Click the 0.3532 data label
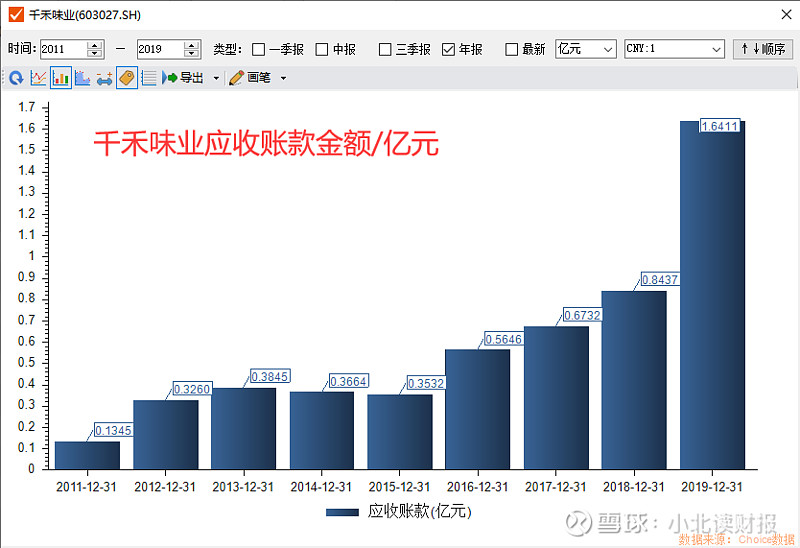The image size is (800, 548). point(426,383)
